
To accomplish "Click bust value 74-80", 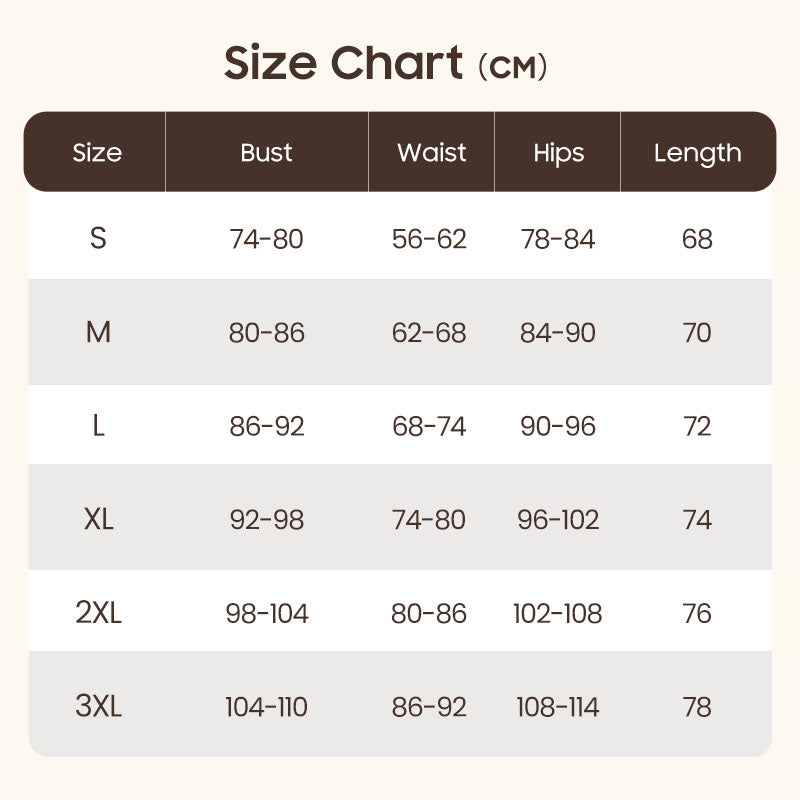I will 266,239.
